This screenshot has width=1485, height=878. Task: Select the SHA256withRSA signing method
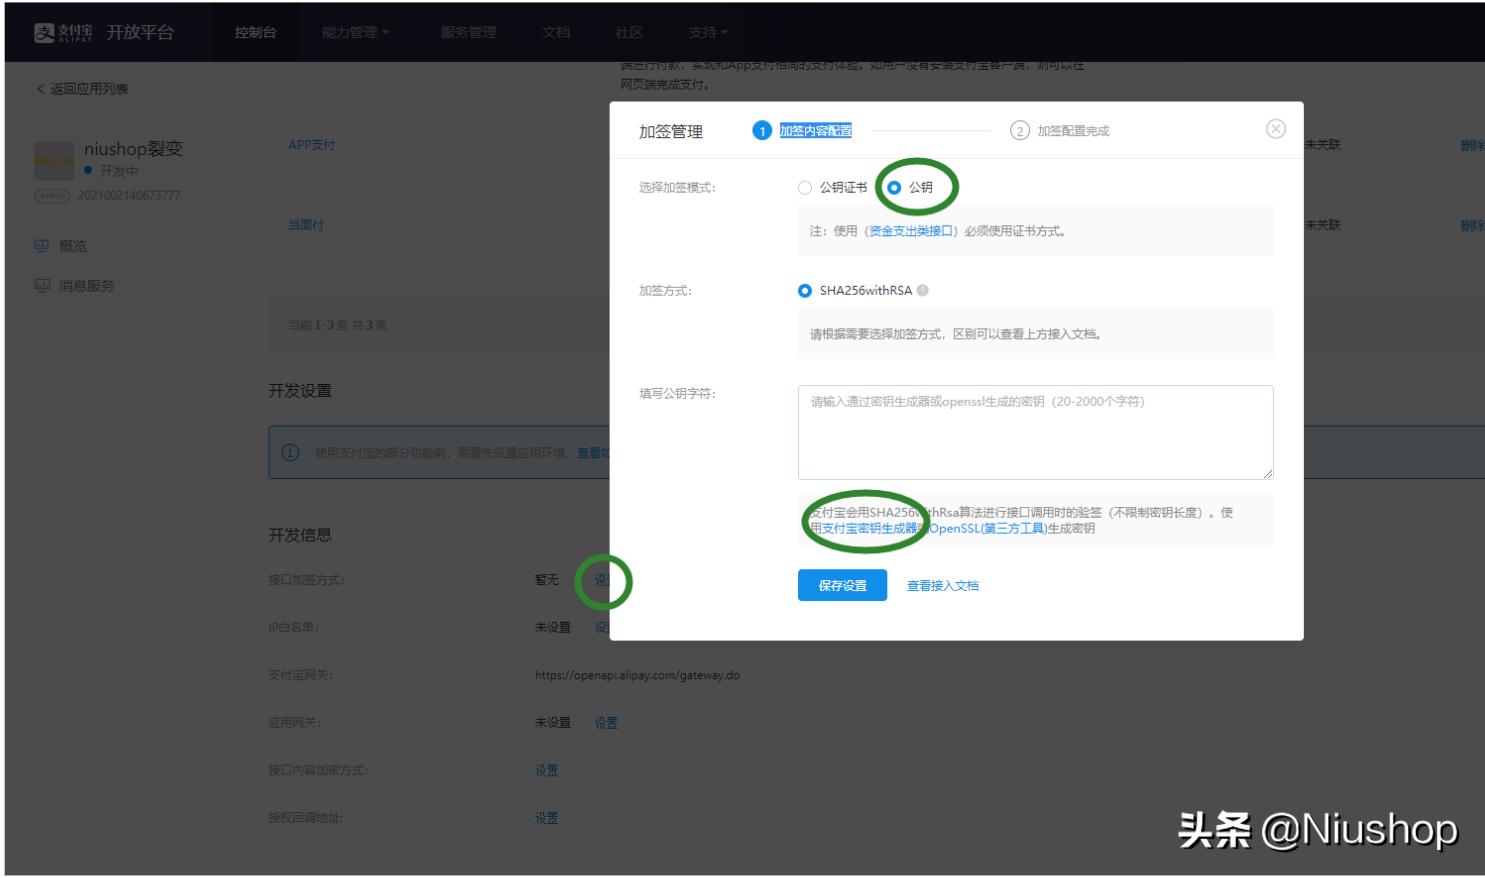click(x=805, y=291)
